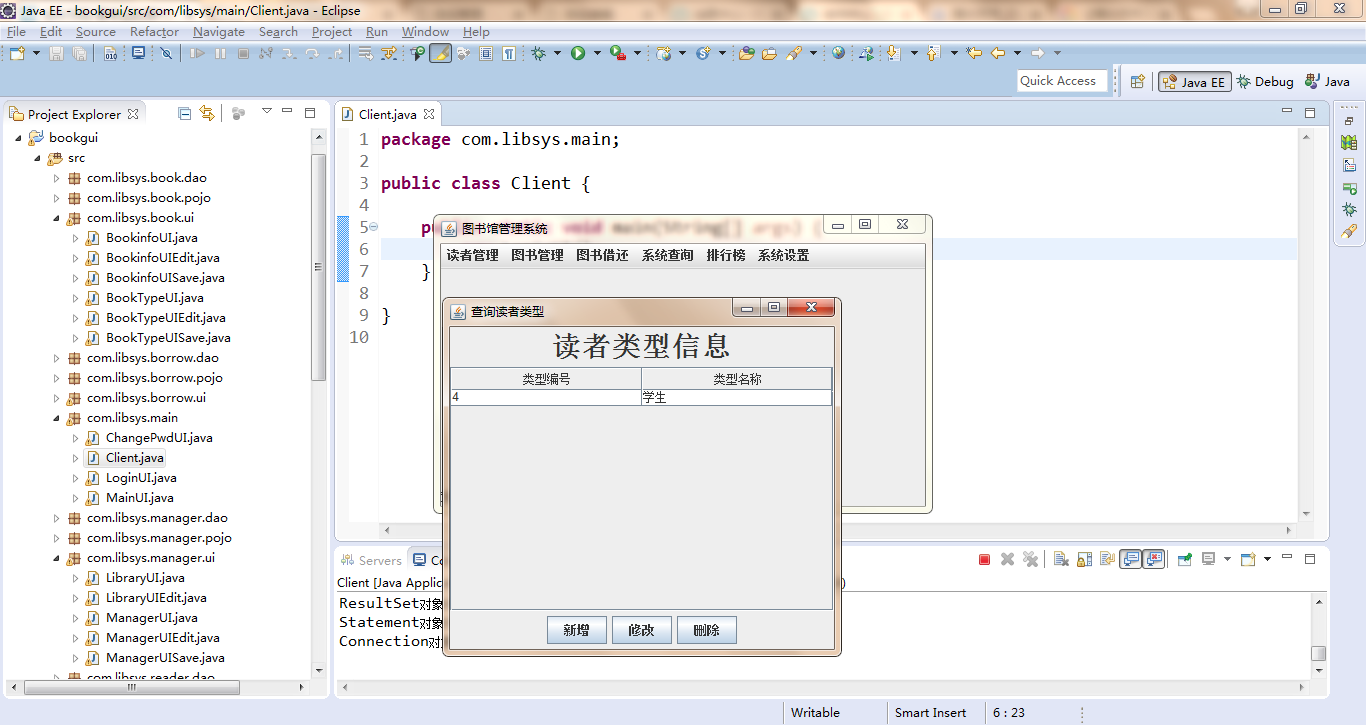This screenshot has width=1366, height=725.
Task: Click the Quick Access search field
Action: coord(1062,81)
